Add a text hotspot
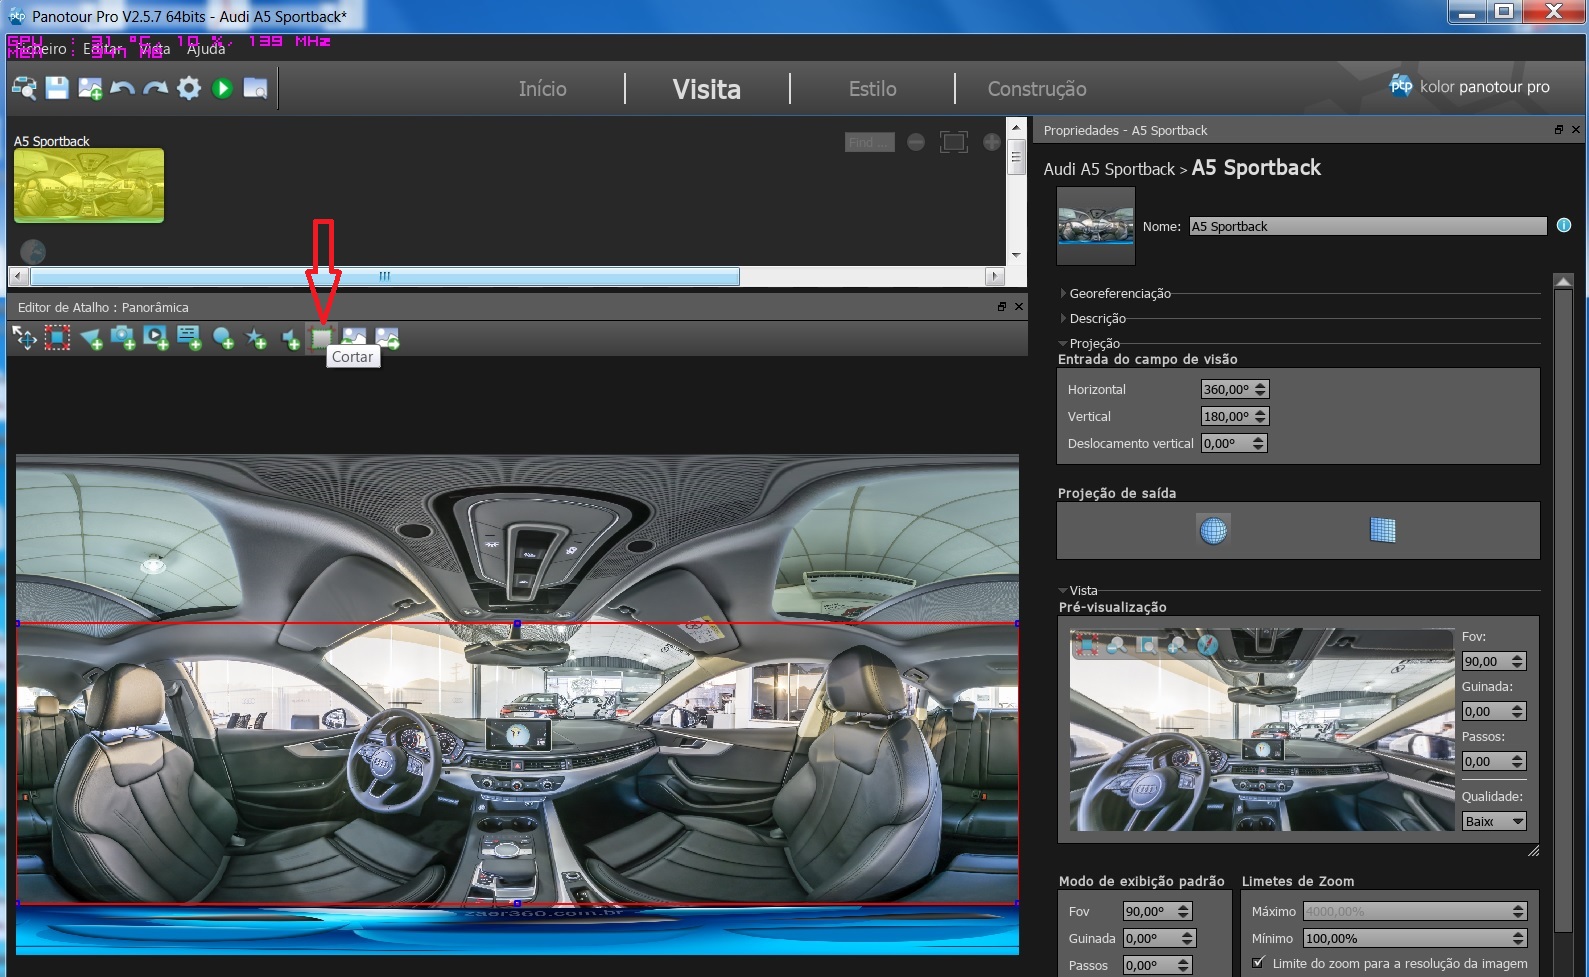The height and width of the screenshot is (977, 1589). click(189, 339)
